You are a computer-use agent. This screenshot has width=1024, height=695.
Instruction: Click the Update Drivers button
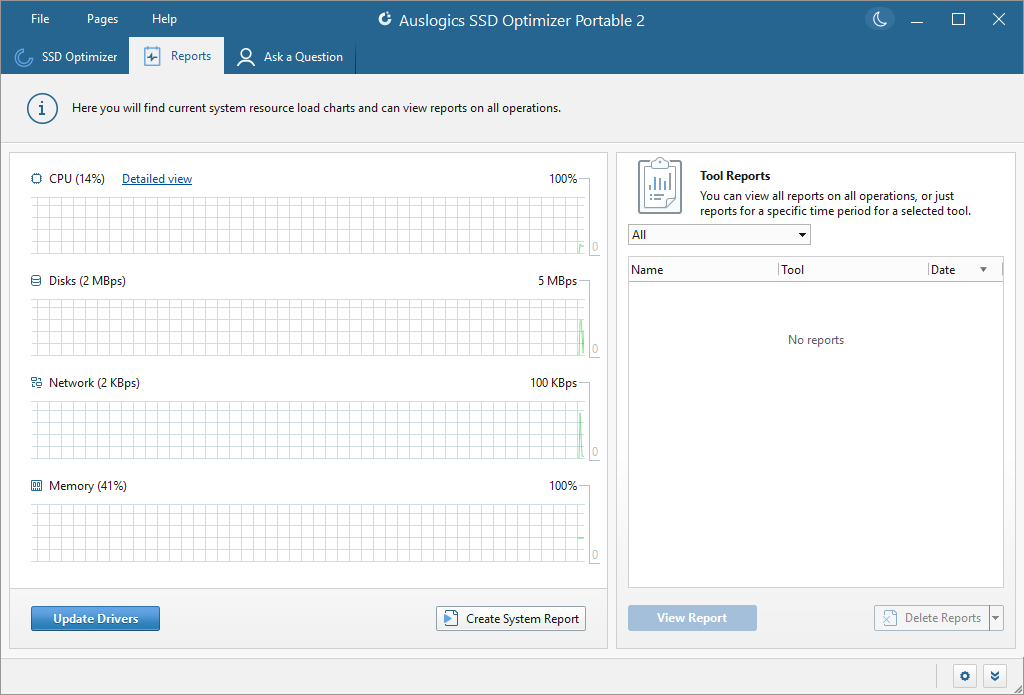95,618
